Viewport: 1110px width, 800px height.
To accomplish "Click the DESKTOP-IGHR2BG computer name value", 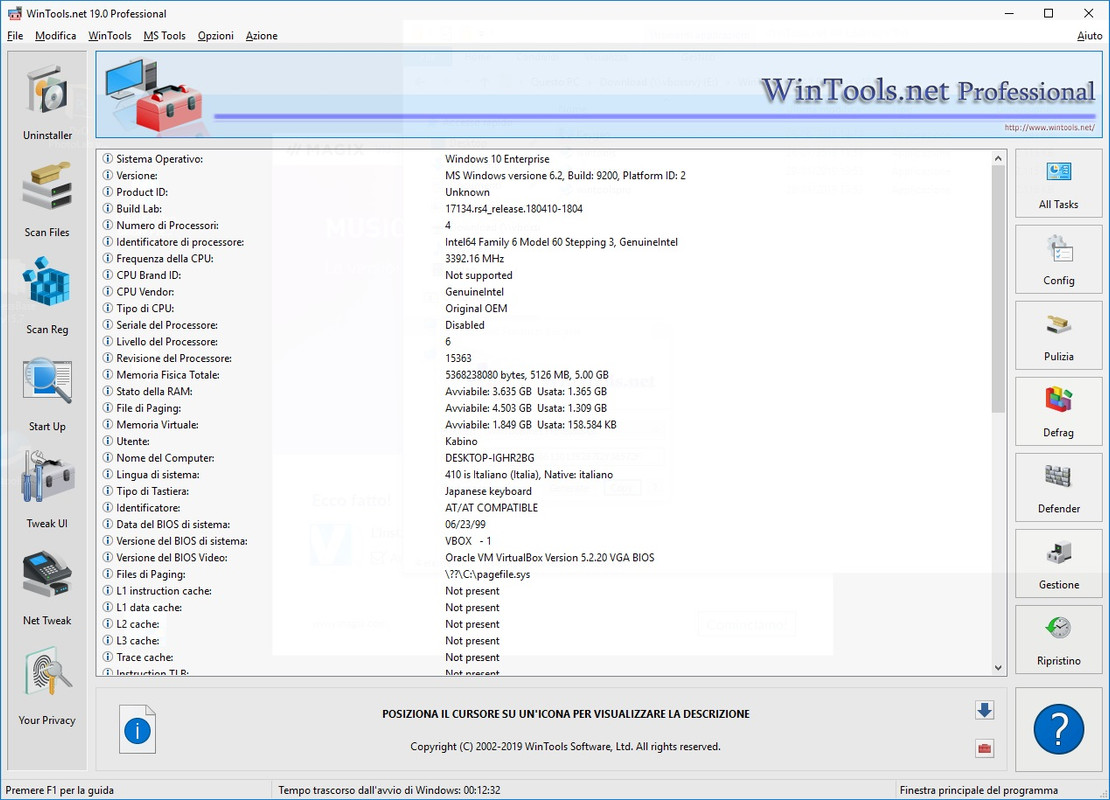I will coord(490,458).
